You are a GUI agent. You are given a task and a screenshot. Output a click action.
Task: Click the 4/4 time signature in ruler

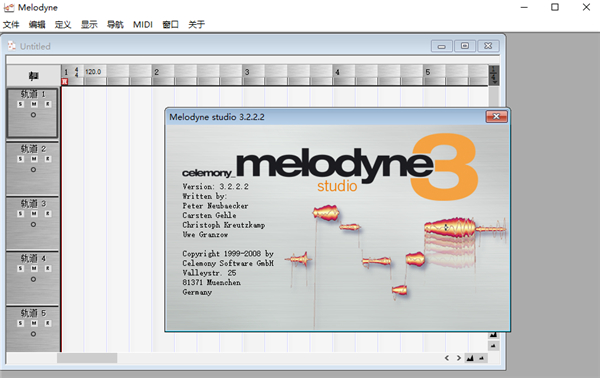(x=77, y=72)
